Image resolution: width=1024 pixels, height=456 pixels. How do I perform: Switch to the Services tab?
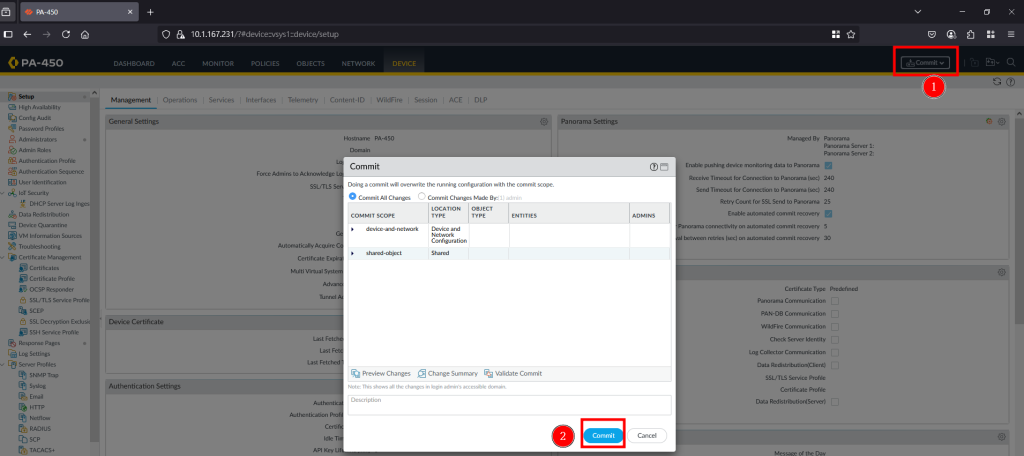pyautogui.click(x=221, y=100)
